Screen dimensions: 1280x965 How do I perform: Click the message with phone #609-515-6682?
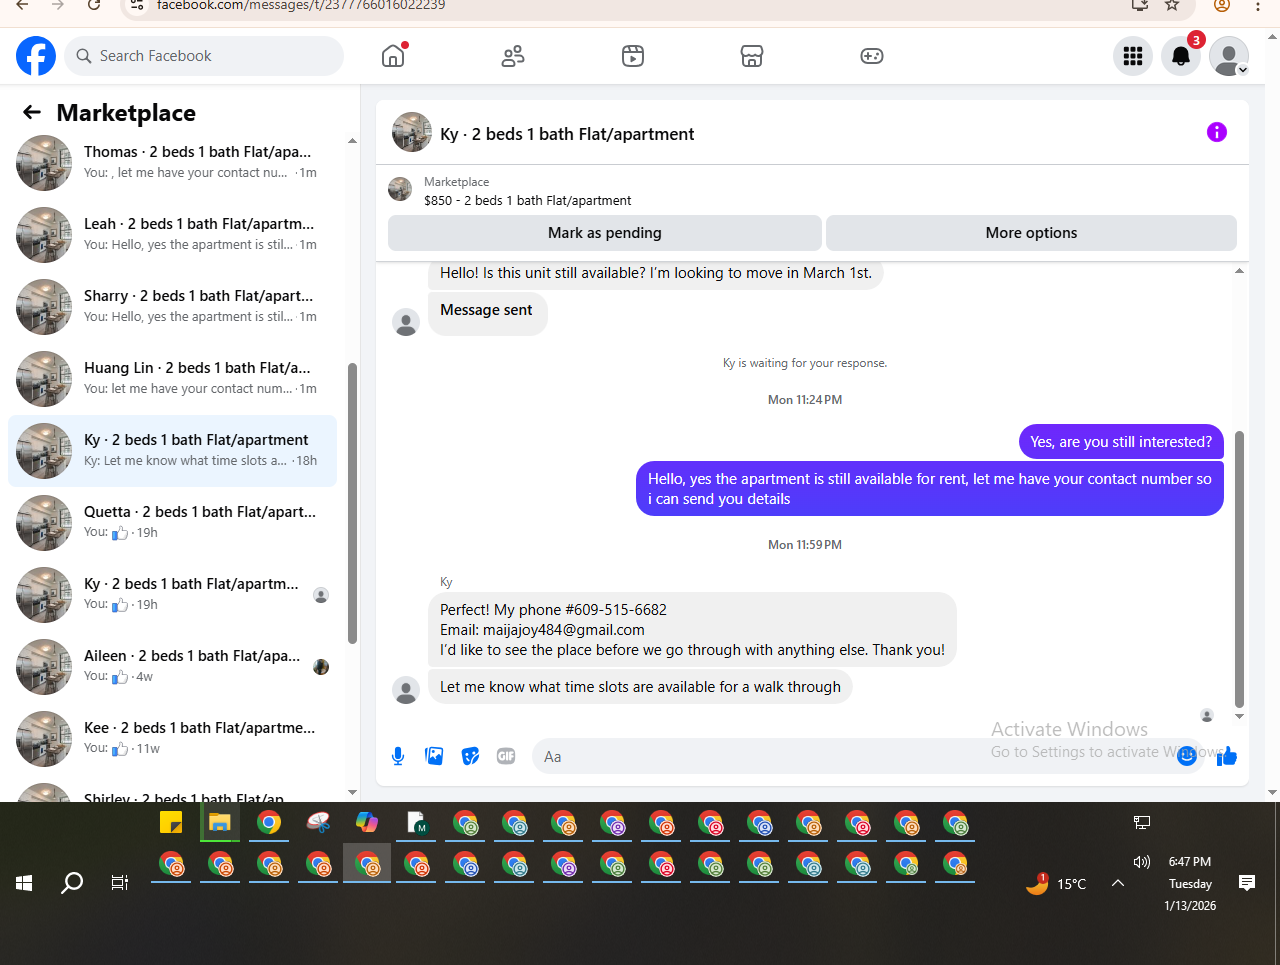click(x=692, y=630)
